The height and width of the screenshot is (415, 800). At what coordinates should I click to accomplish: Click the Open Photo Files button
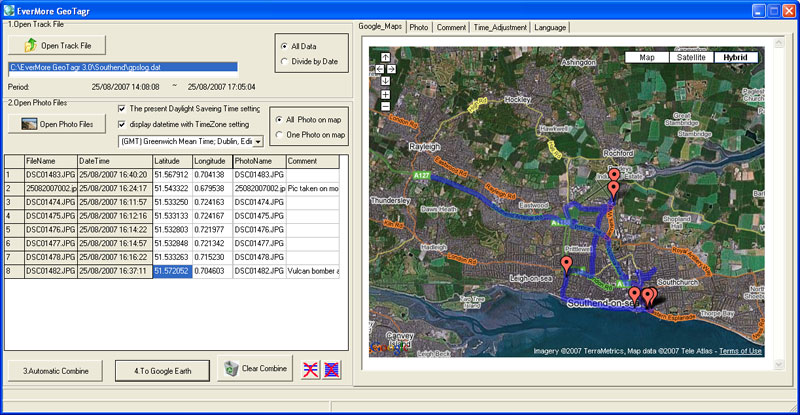click(x=57, y=124)
